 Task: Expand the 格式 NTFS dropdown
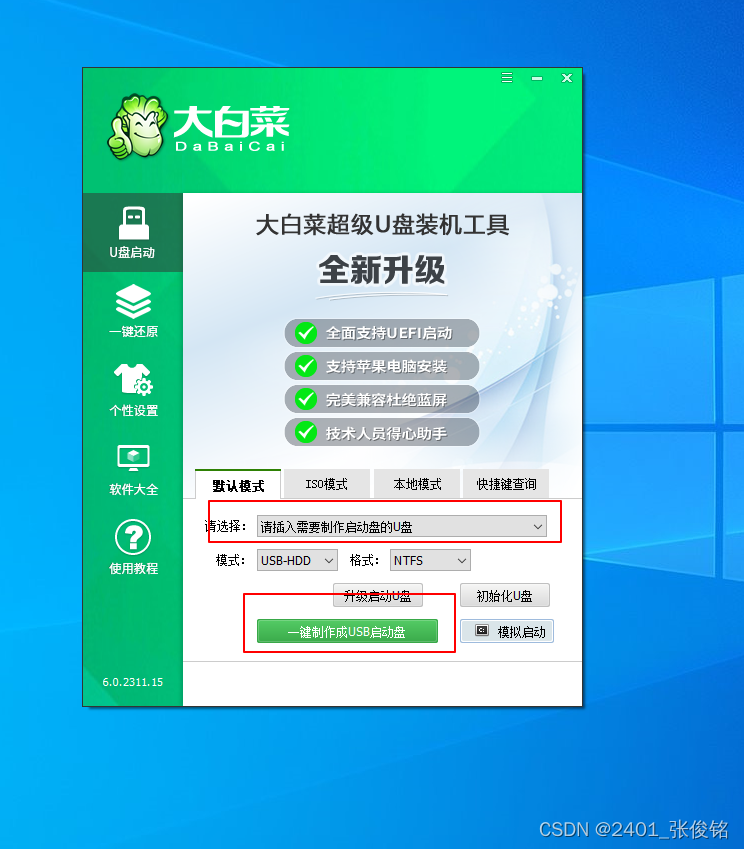tap(430, 560)
